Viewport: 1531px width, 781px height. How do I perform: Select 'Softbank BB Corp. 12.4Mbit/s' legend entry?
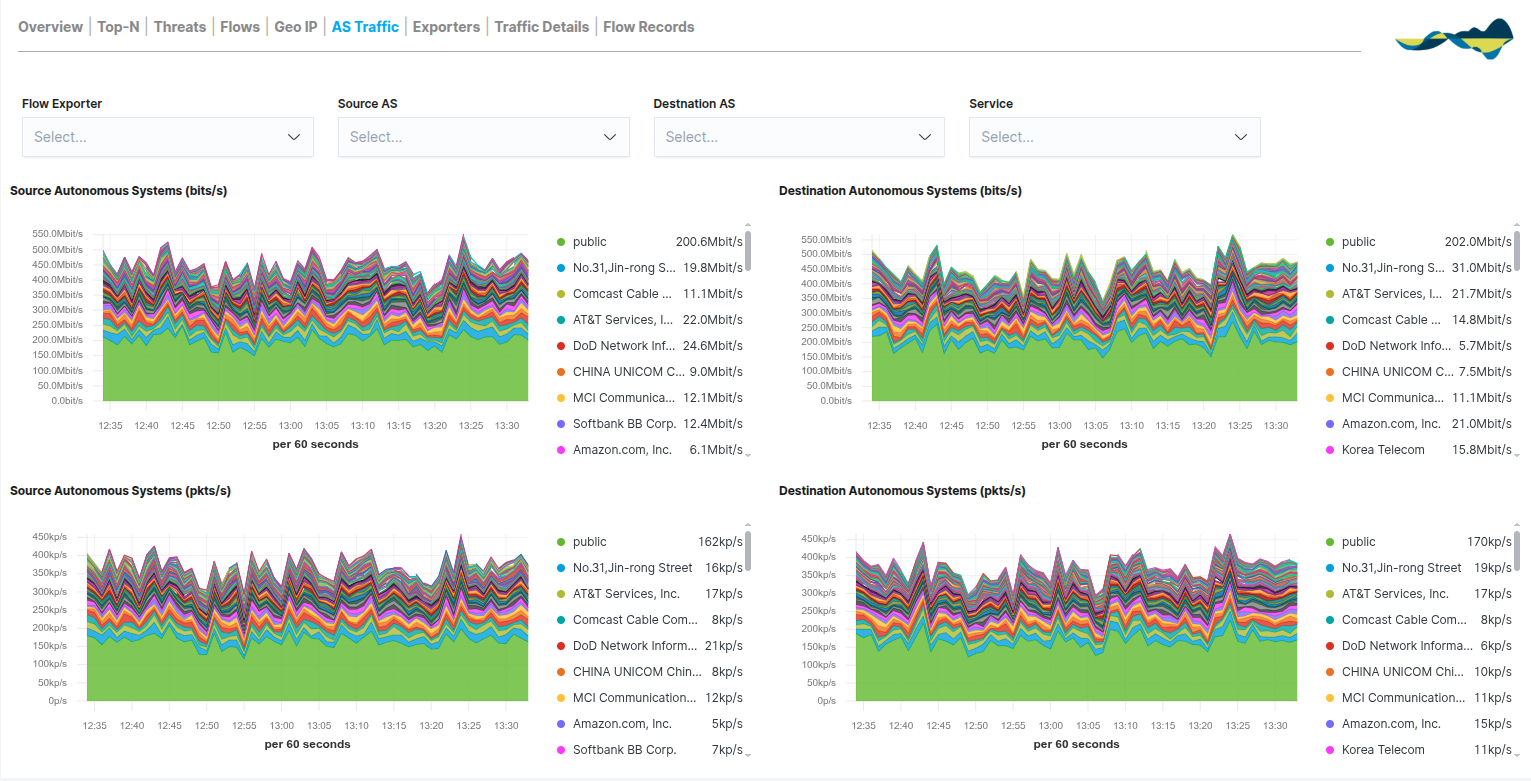coord(649,424)
